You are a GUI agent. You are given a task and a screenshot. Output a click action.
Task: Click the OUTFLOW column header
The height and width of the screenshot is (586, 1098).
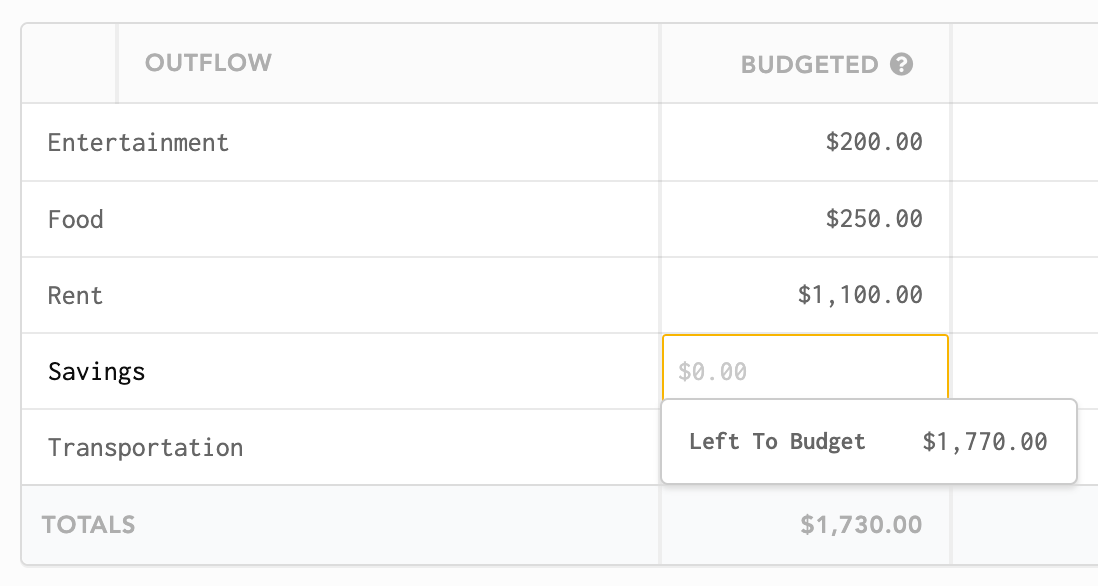point(208,63)
